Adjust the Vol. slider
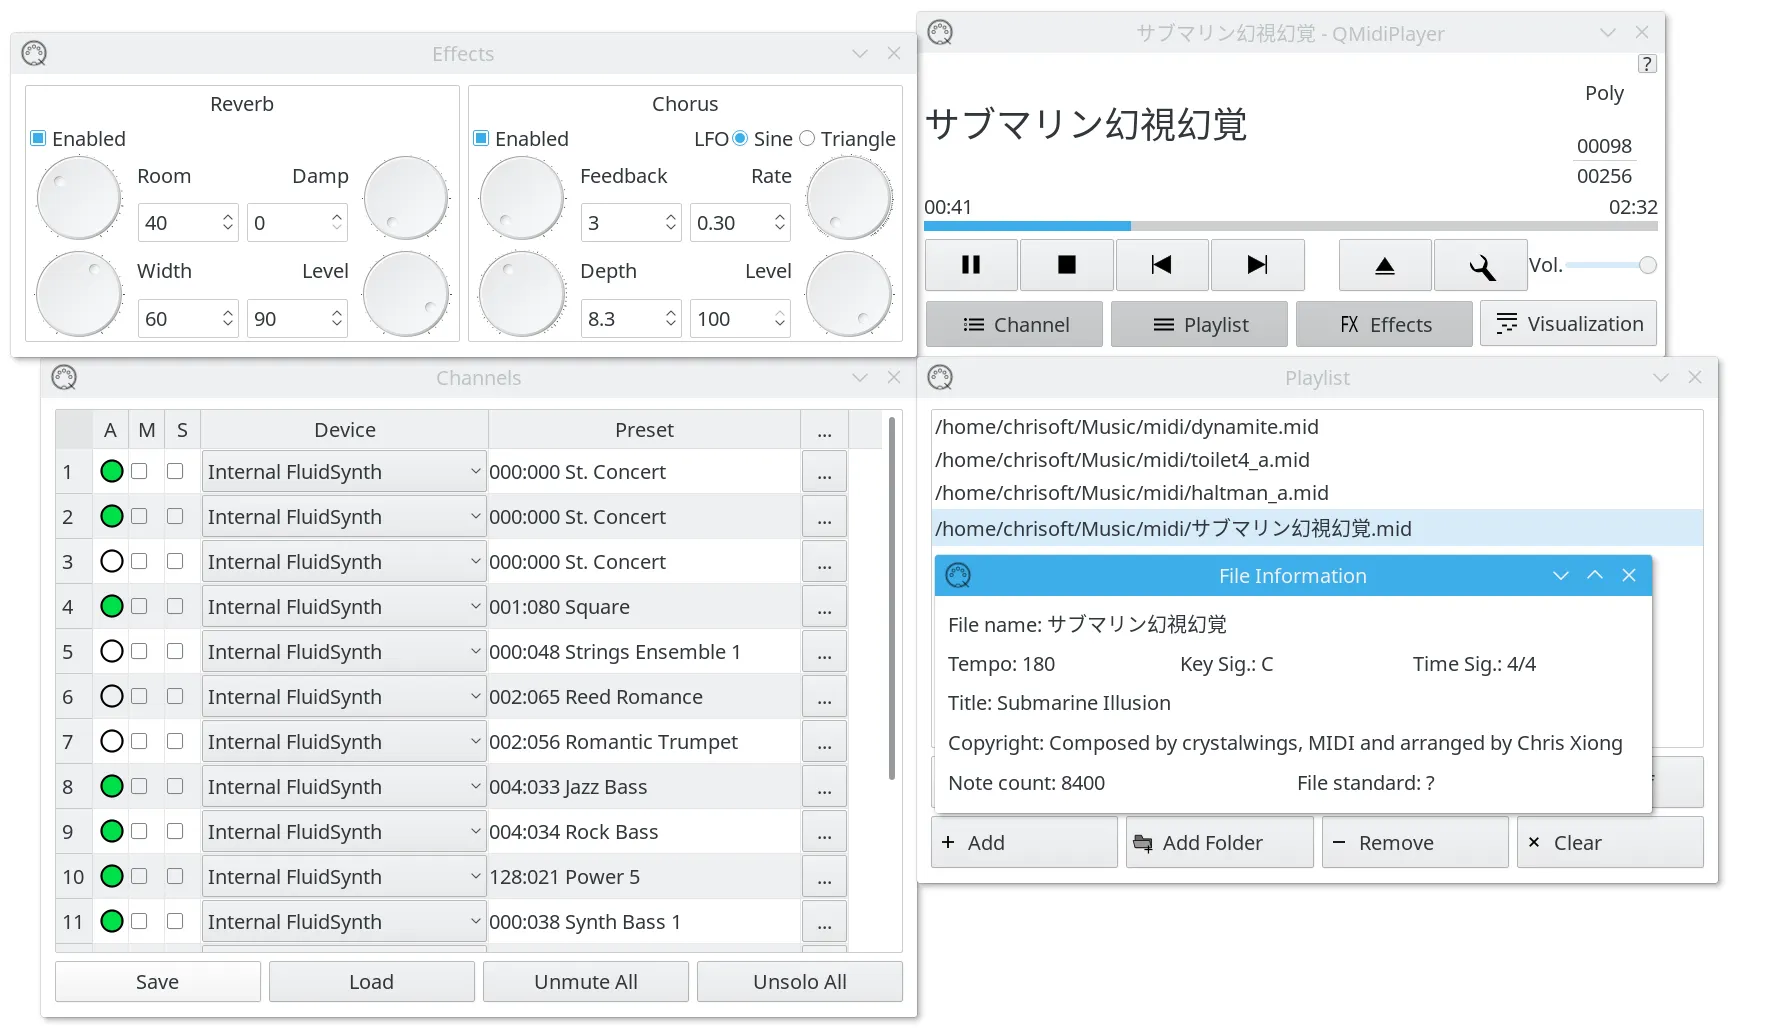 (x=1612, y=265)
